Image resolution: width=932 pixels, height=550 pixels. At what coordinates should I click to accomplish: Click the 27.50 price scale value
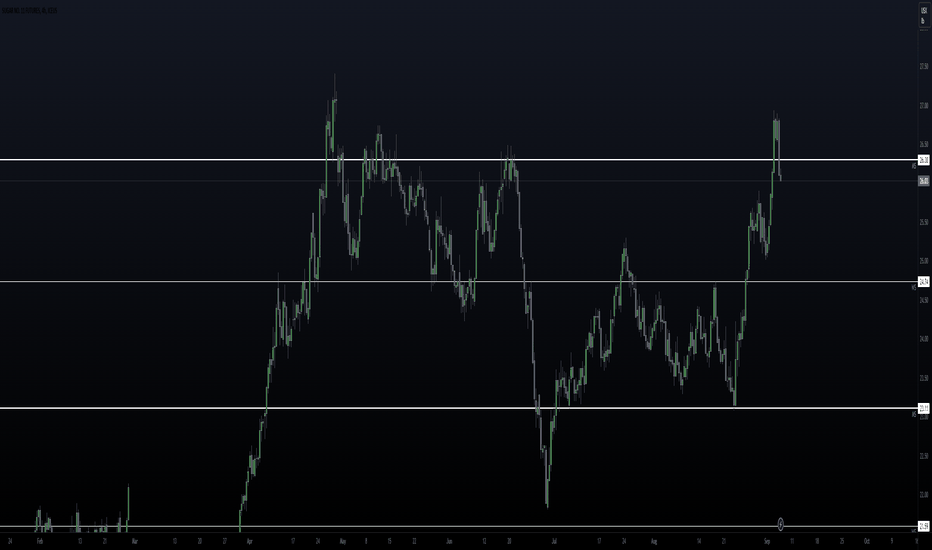pos(924,67)
